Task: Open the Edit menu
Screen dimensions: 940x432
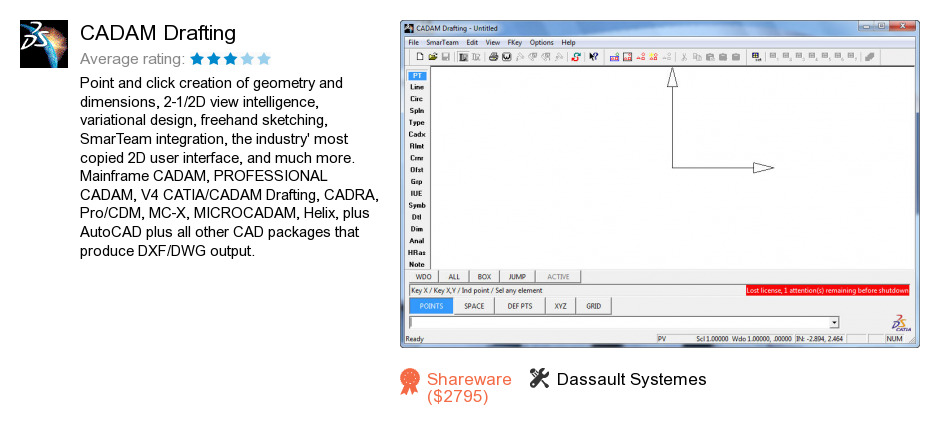Action: (472, 43)
